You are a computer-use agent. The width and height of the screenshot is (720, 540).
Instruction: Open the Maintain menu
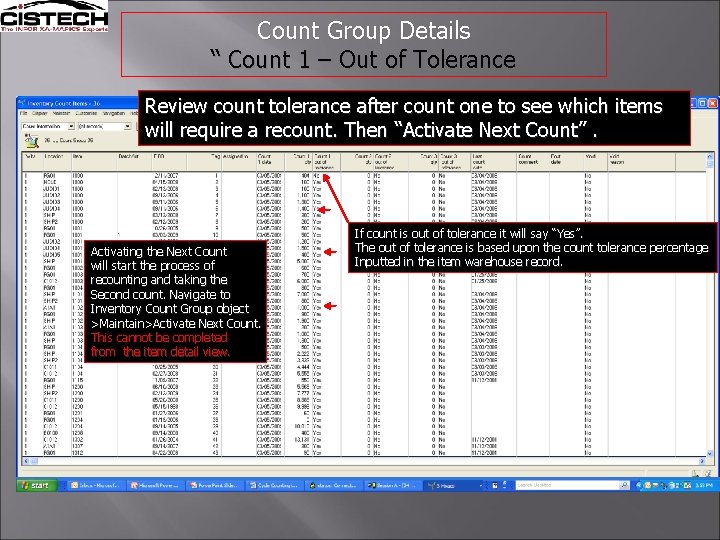tap(62, 113)
